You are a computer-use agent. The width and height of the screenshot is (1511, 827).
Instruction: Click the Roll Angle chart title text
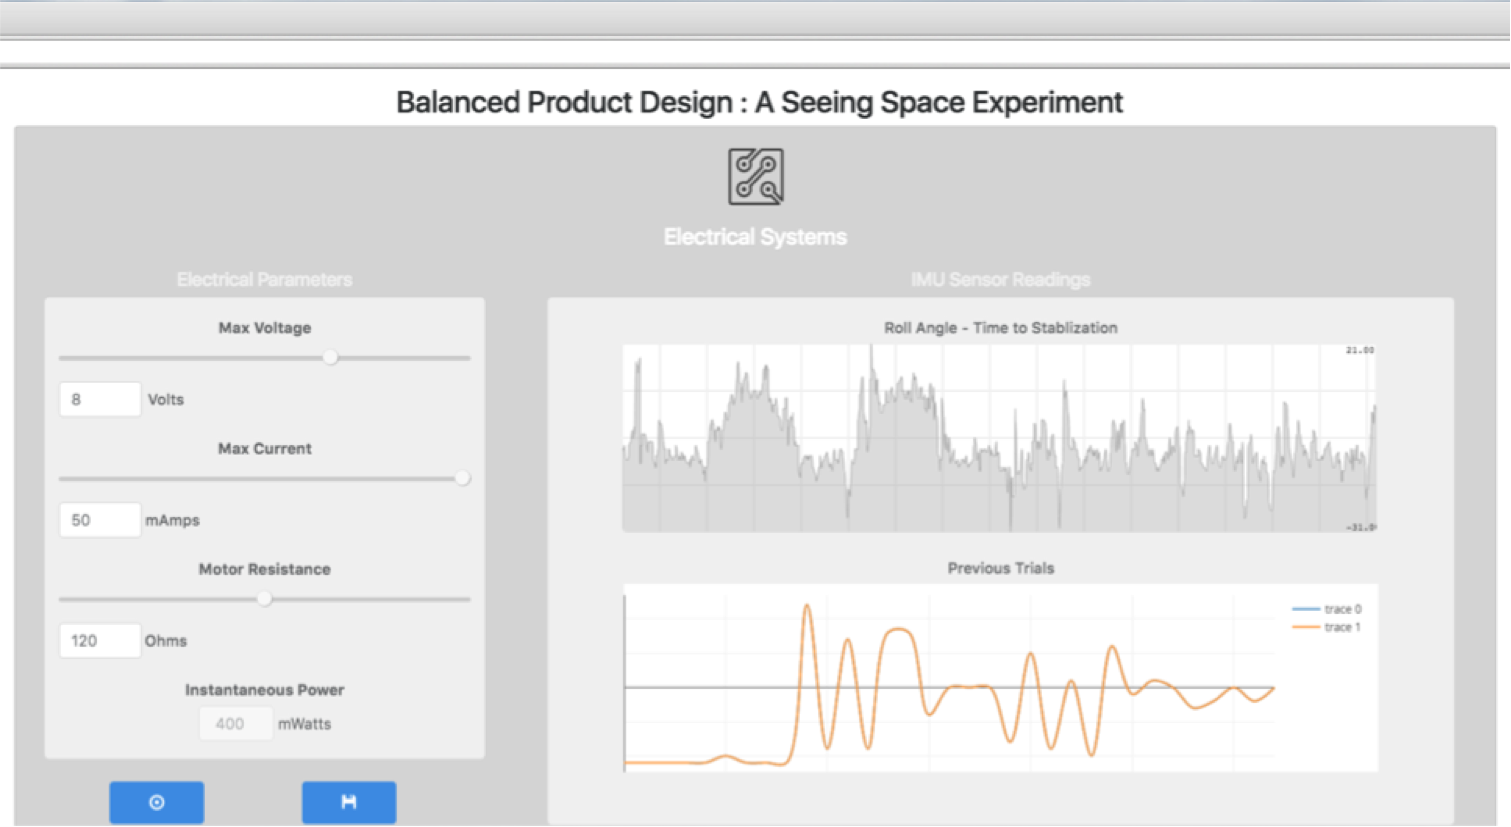(1000, 328)
